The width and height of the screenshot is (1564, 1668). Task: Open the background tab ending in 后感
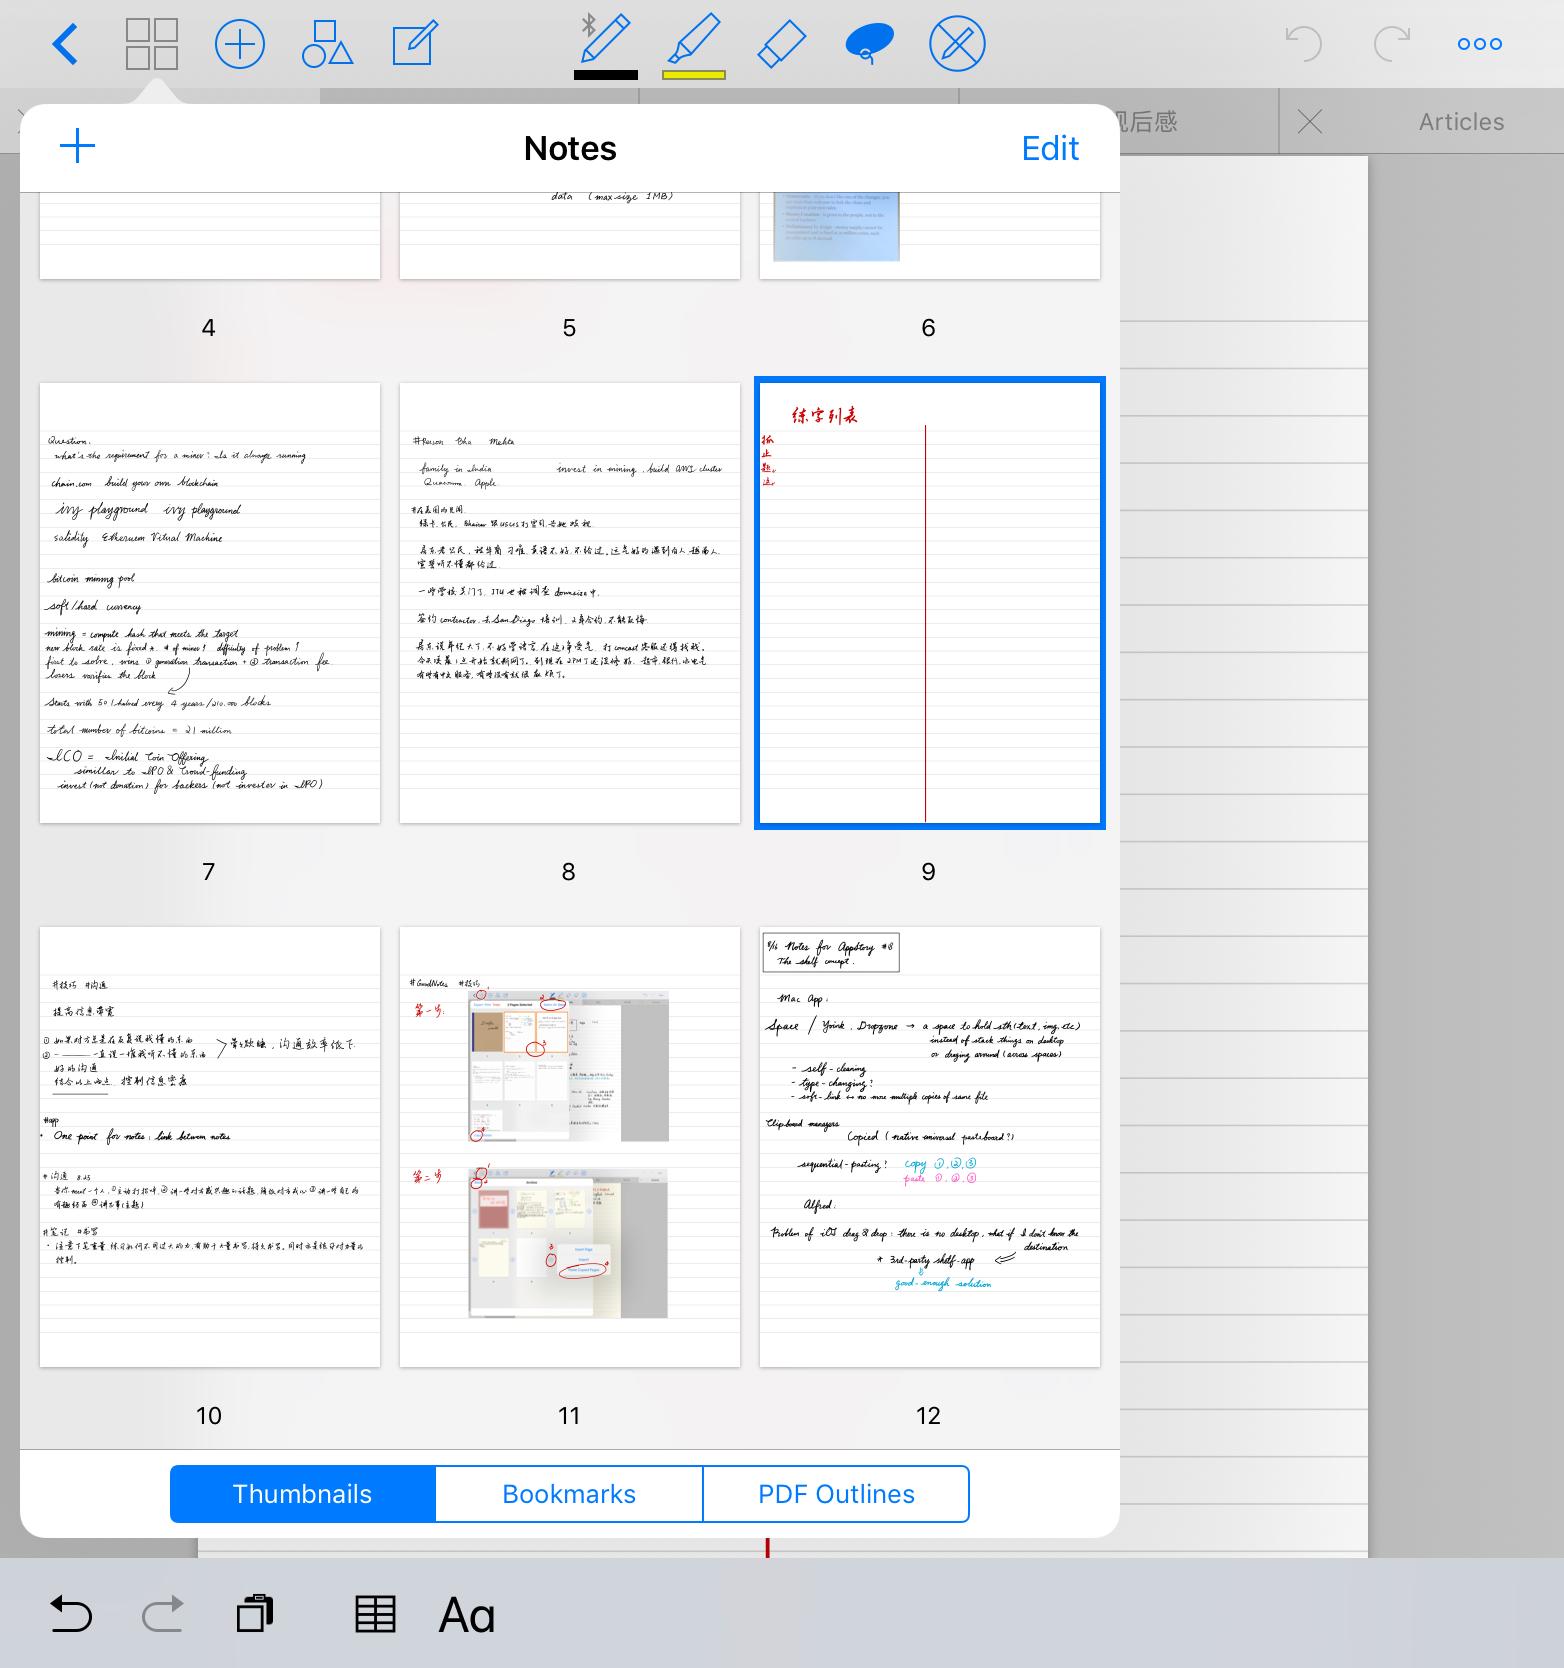click(1199, 122)
